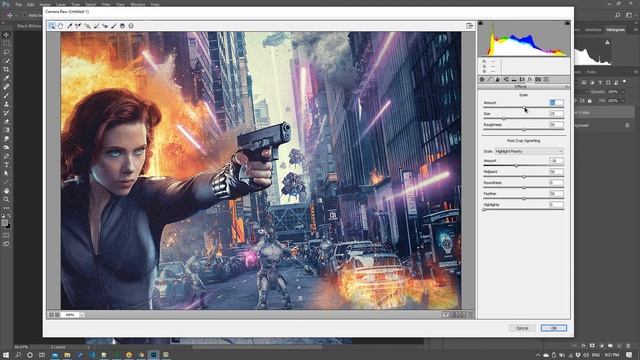Select the White Balance eyedropper tool
The image size is (640, 360).
[x=69, y=26]
